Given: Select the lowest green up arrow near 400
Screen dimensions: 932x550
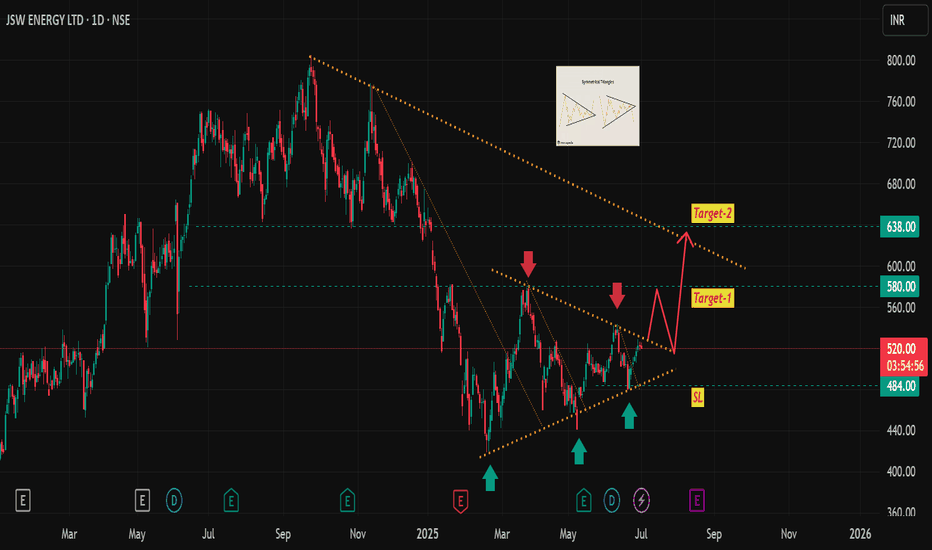Looking at the screenshot, I should [490, 478].
